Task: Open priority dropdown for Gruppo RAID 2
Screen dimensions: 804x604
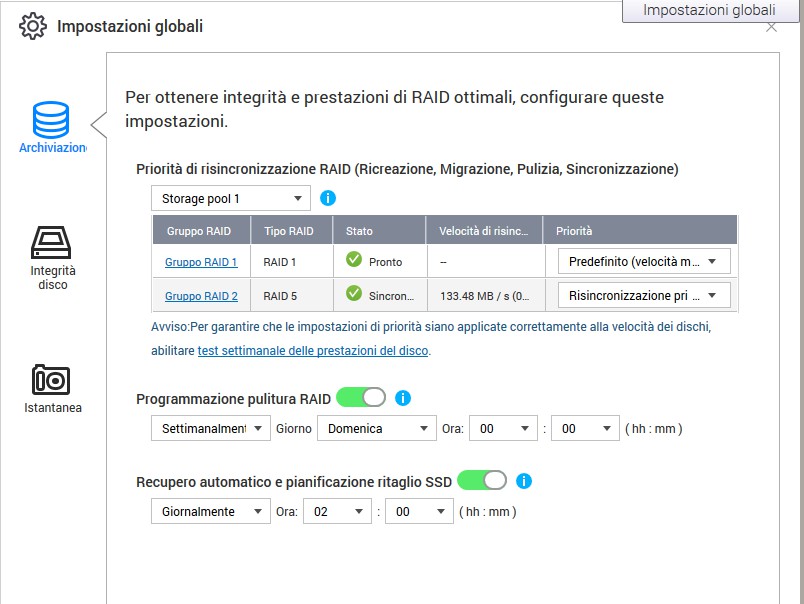Action: [x=643, y=296]
